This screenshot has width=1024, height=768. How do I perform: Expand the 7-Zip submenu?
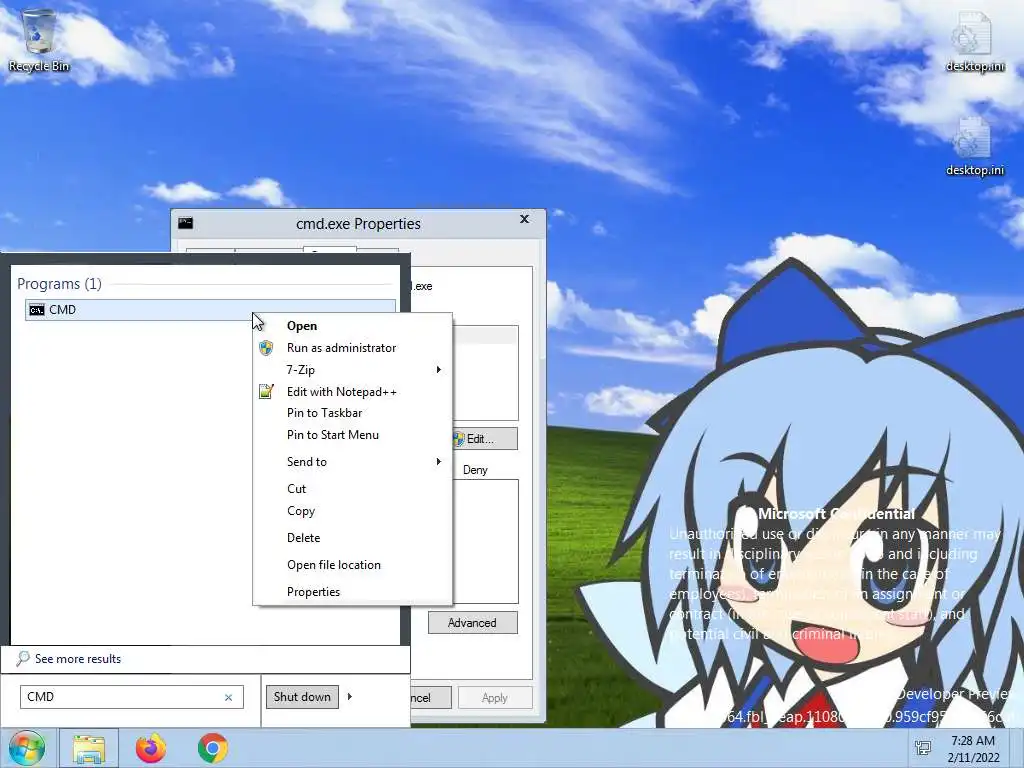tap(353, 370)
